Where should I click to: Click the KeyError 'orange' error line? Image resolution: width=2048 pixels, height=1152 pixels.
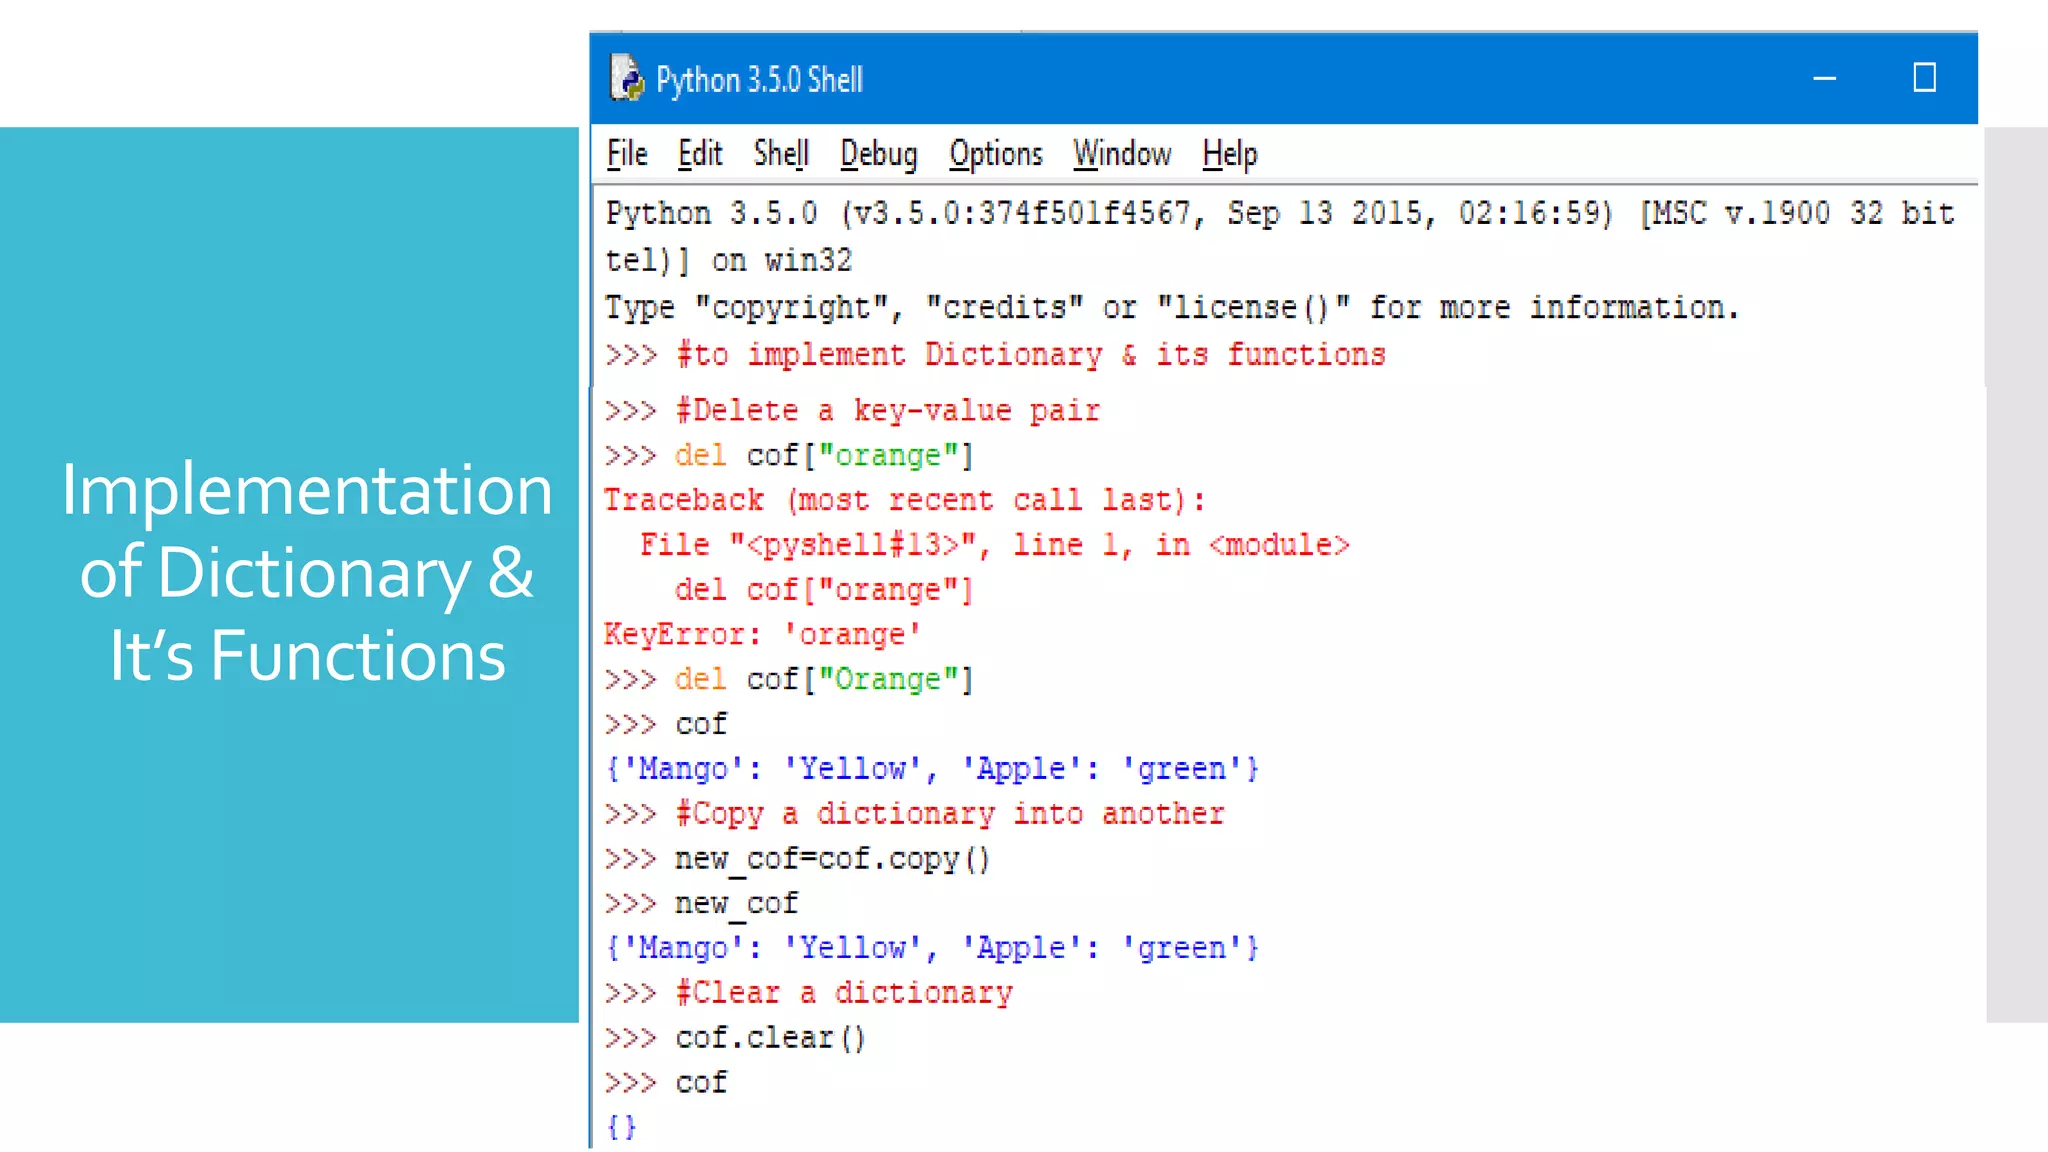(x=762, y=635)
